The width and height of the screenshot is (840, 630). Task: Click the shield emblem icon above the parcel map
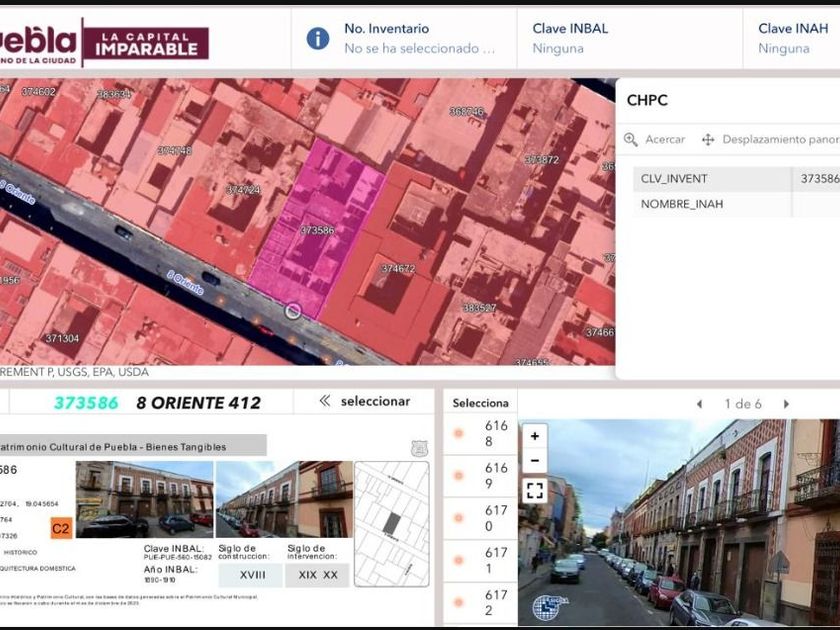pos(419,448)
